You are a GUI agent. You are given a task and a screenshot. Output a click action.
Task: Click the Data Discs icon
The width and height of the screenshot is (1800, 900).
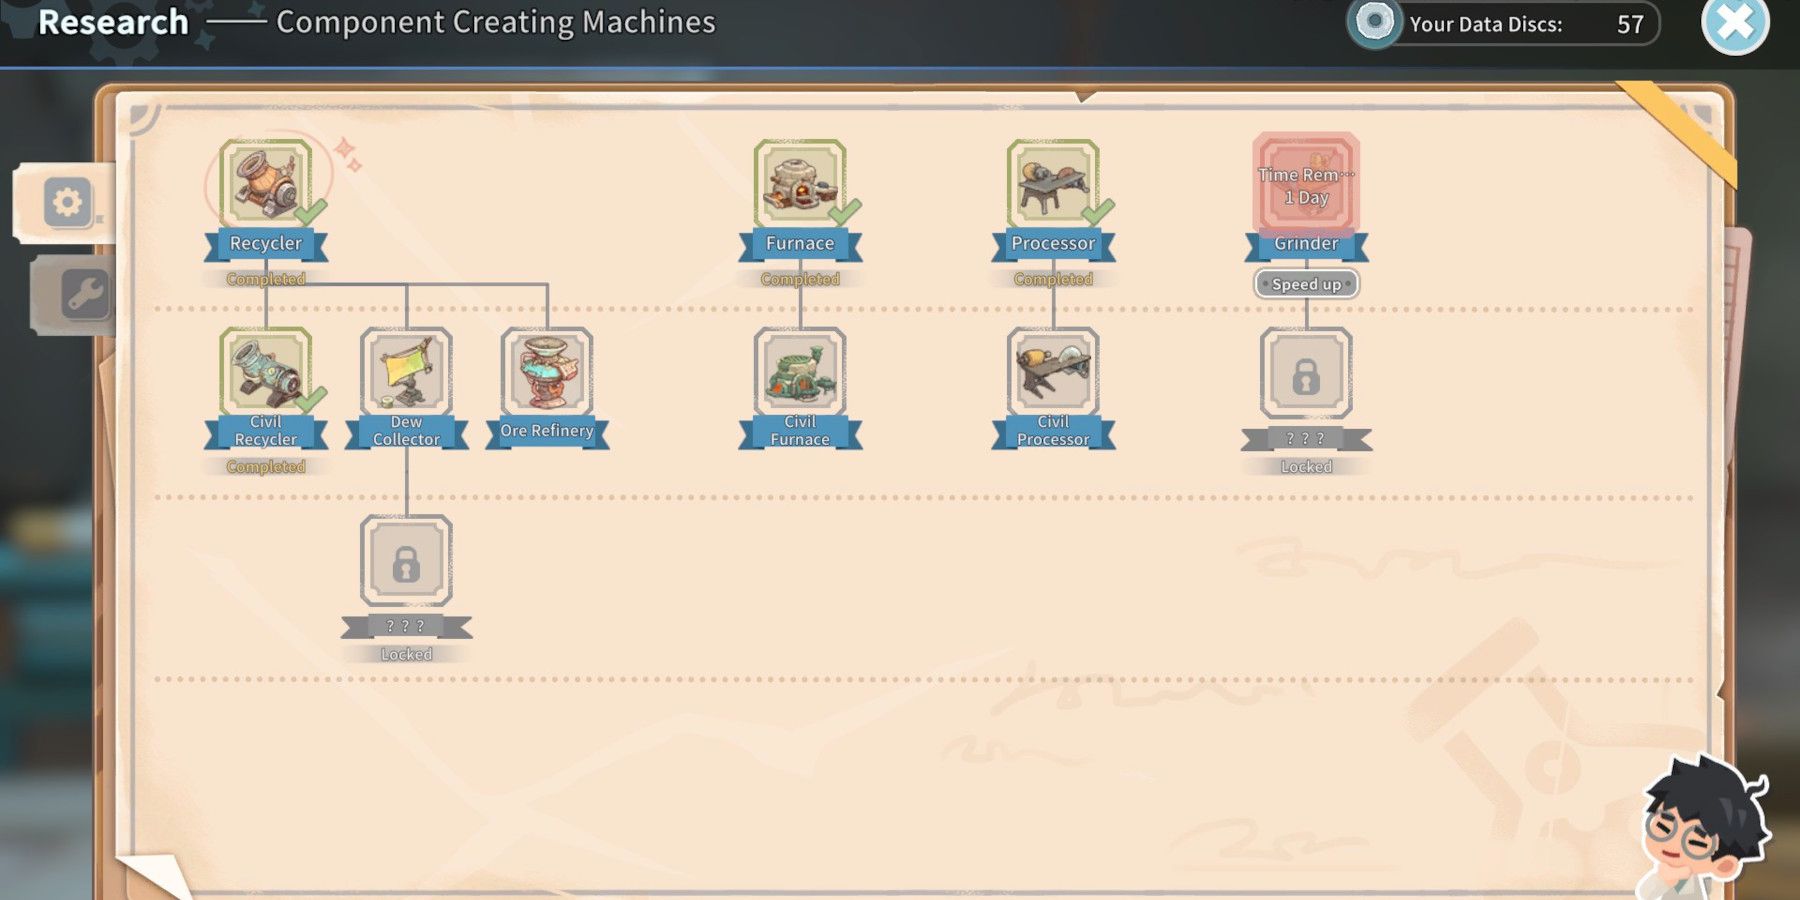point(1374,22)
